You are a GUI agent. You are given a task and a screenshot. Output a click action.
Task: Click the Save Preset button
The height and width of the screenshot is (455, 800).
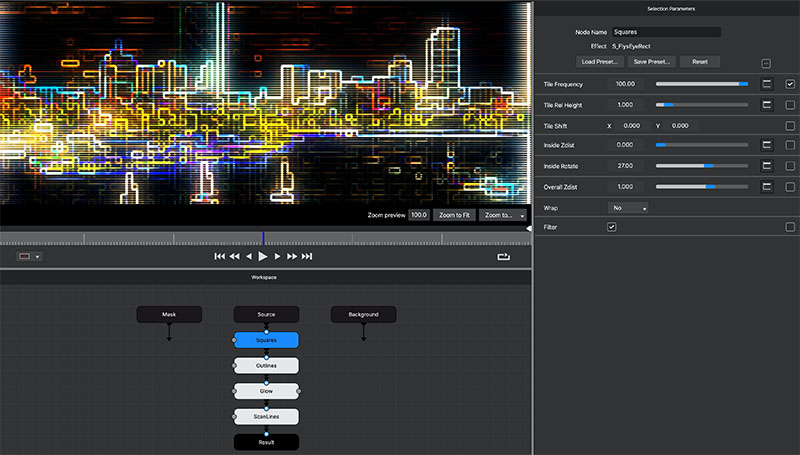point(652,62)
